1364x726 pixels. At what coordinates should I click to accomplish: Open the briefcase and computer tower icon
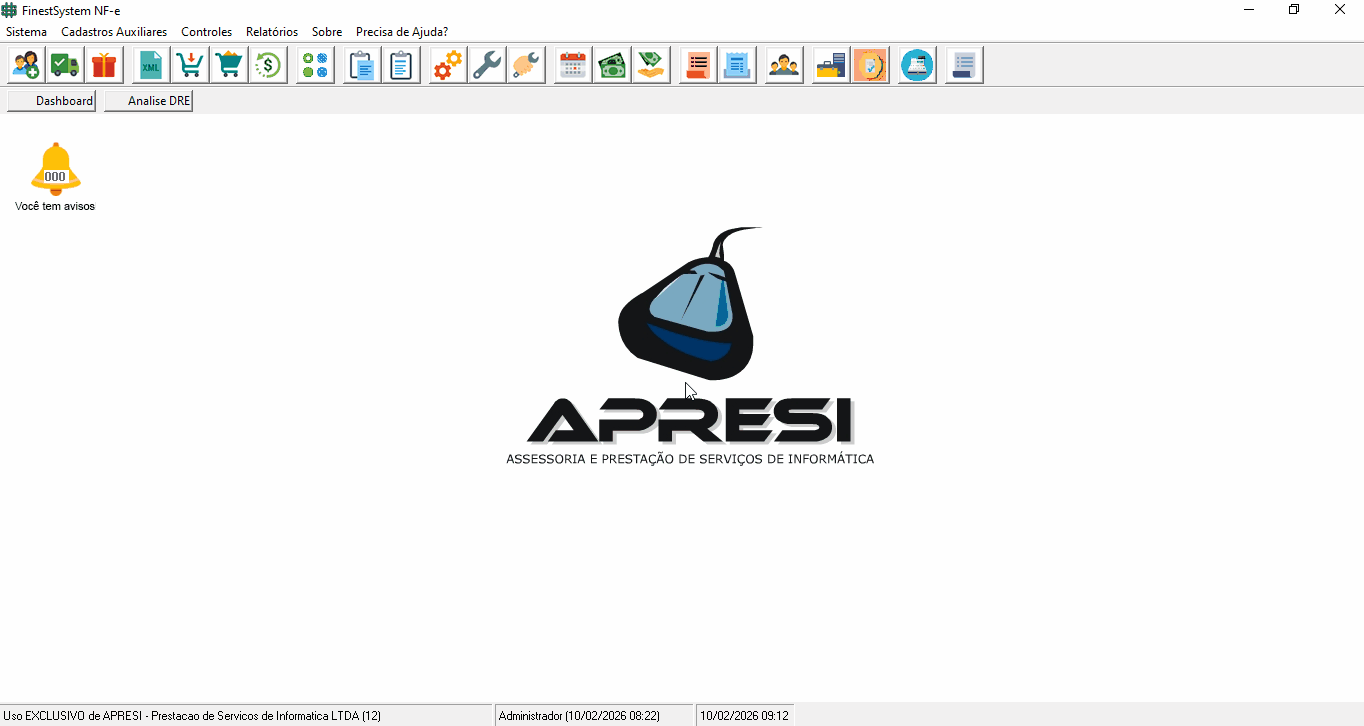(830, 66)
